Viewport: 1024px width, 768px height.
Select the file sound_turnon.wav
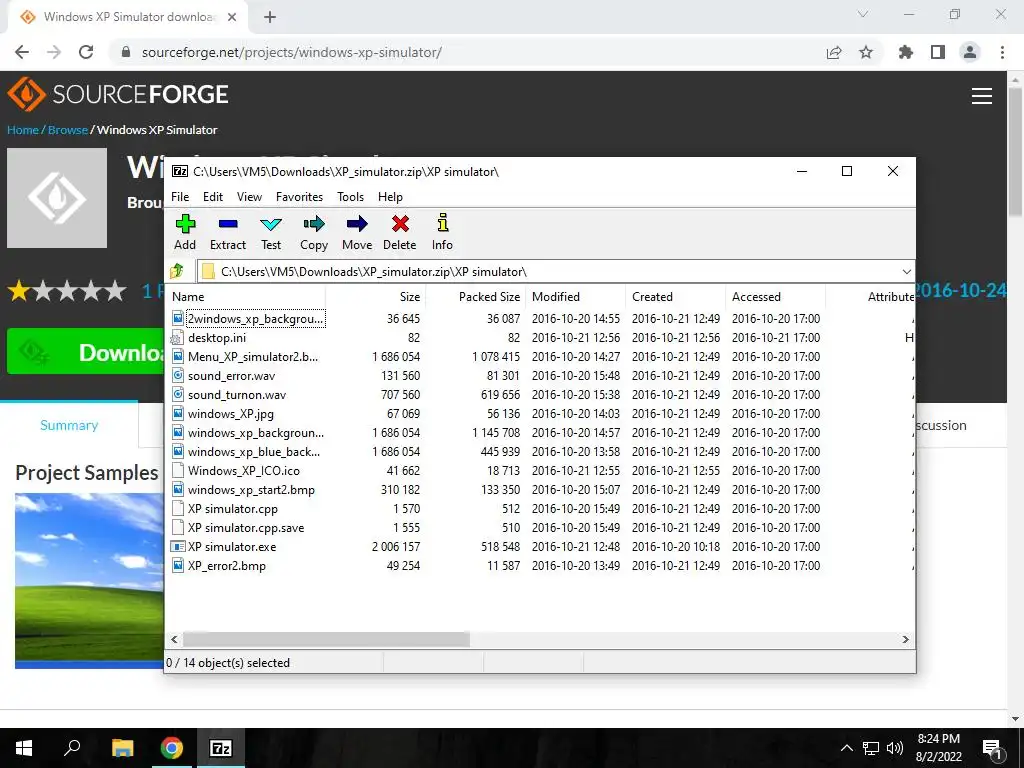(236, 394)
